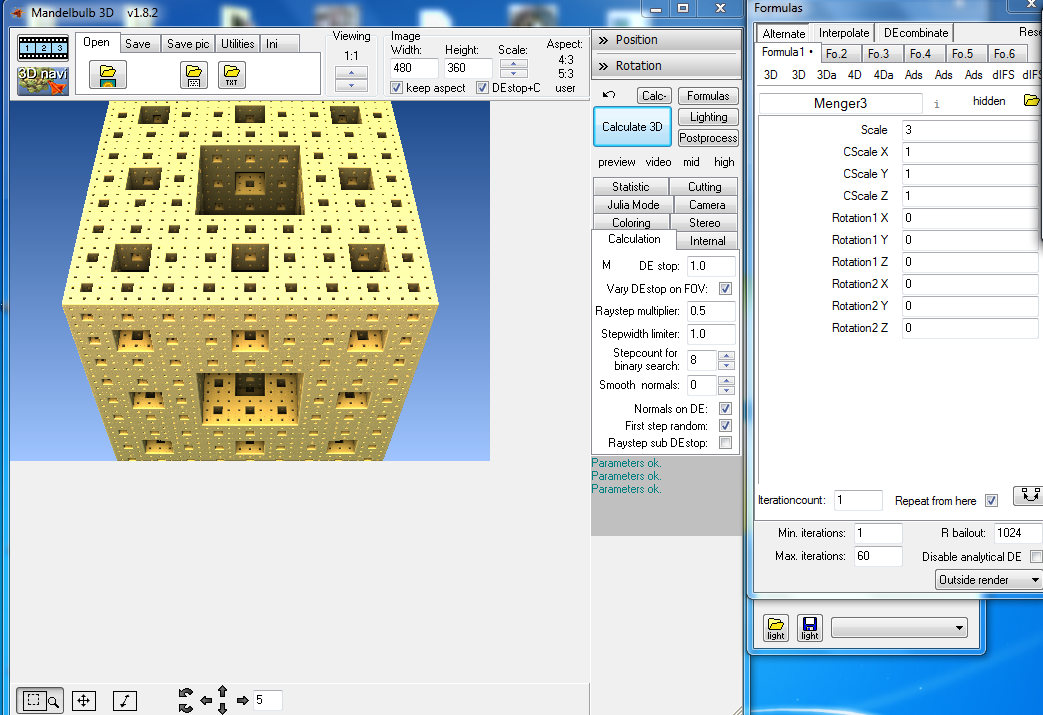Screen dimensions: 1043x715
Task: Load parameters from TXT folder icon
Action: tap(231, 75)
